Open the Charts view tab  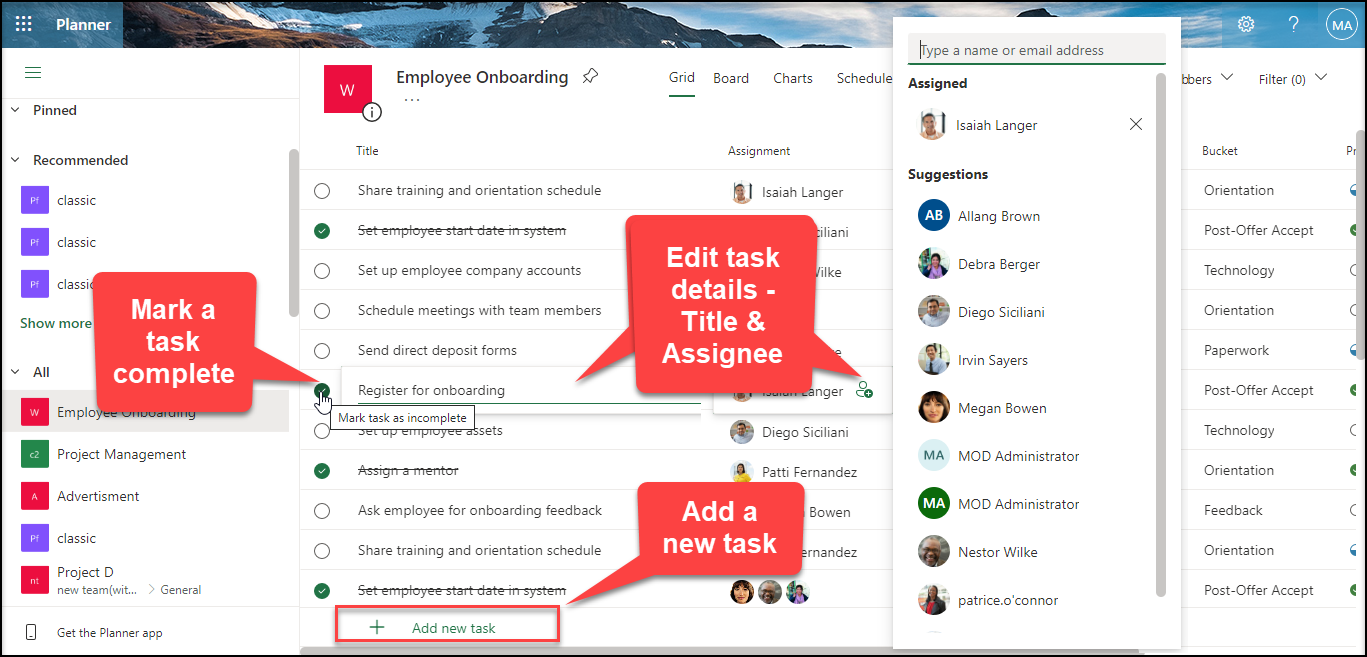pyautogui.click(x=792, y=78)
